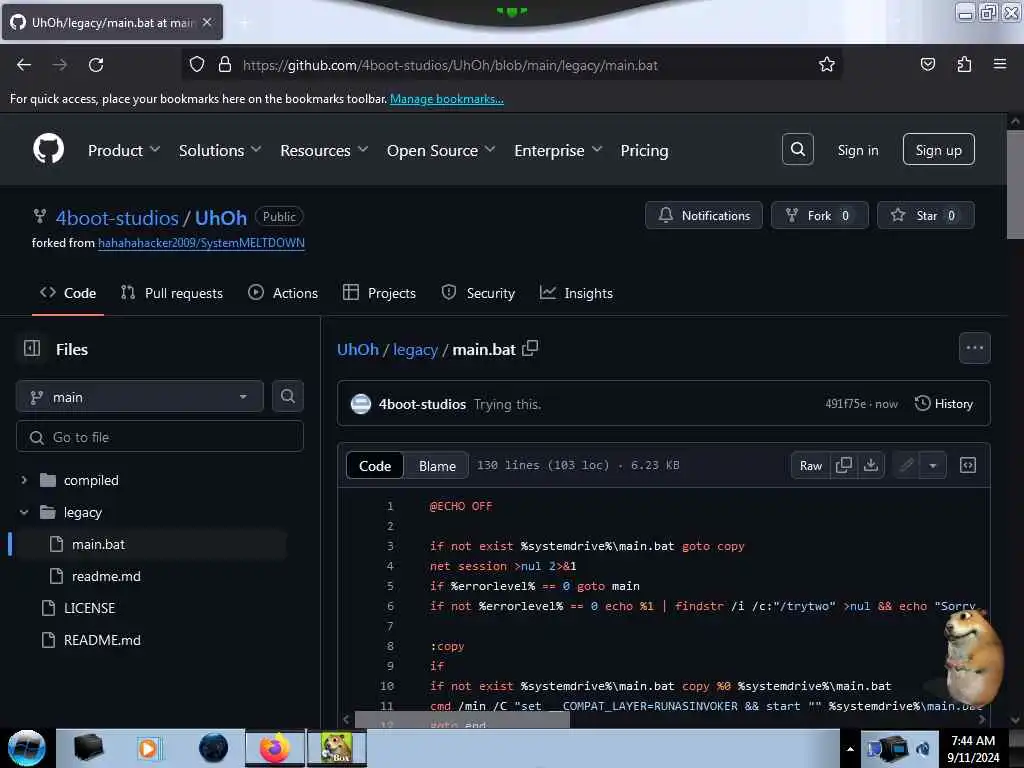Open the Insights tab
The width and height of the screenshot is (1024, 768).
point(576,293)
